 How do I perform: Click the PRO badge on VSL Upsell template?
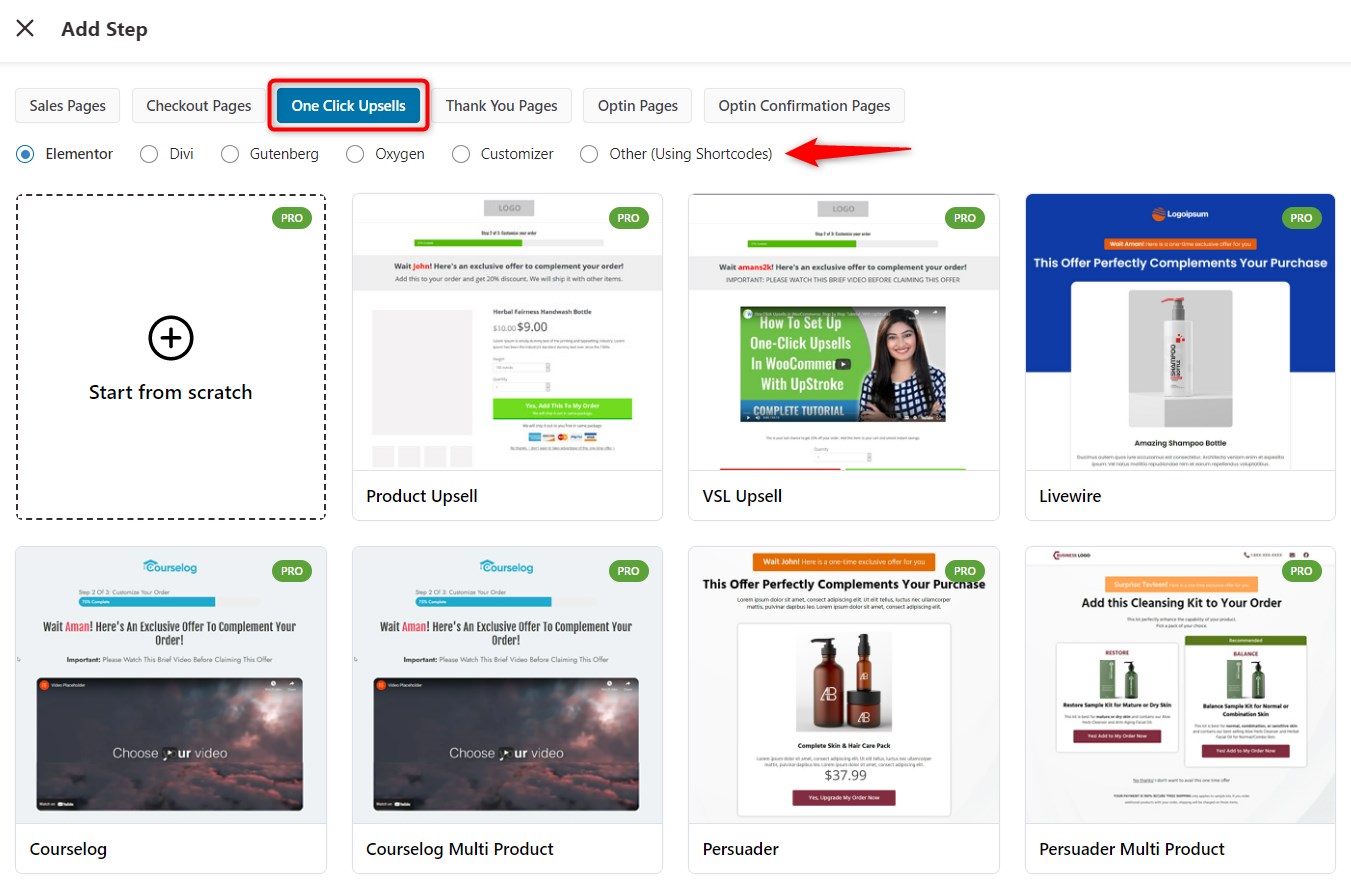coord(965,217)
